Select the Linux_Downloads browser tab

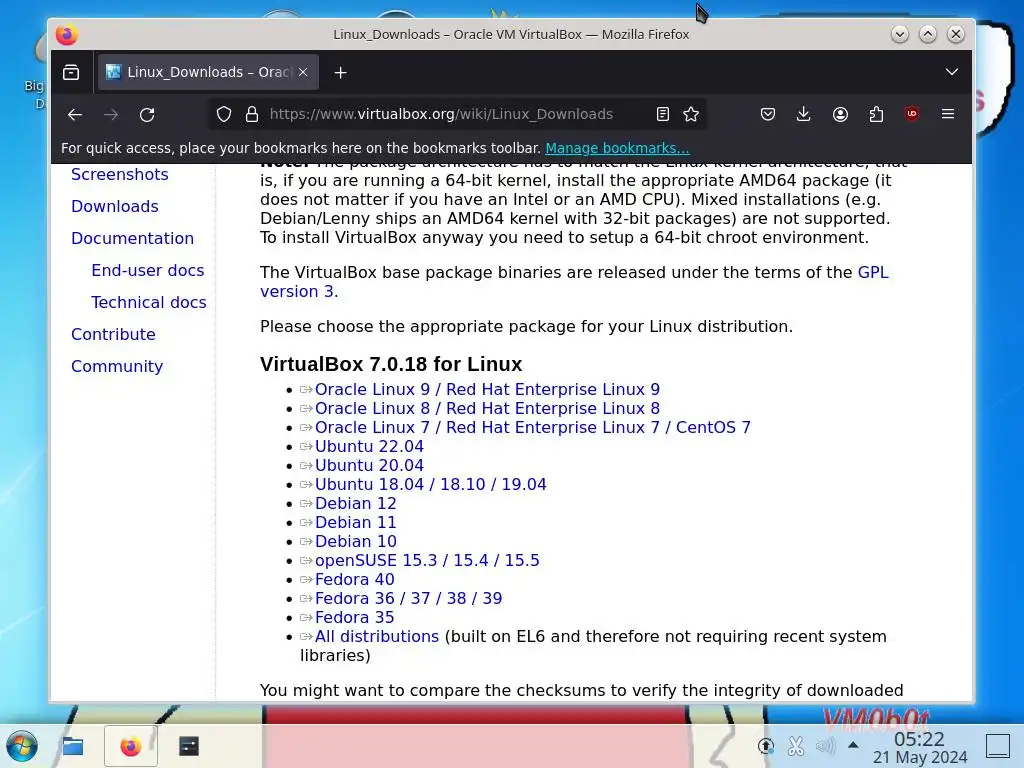click(x=208, y=72)
